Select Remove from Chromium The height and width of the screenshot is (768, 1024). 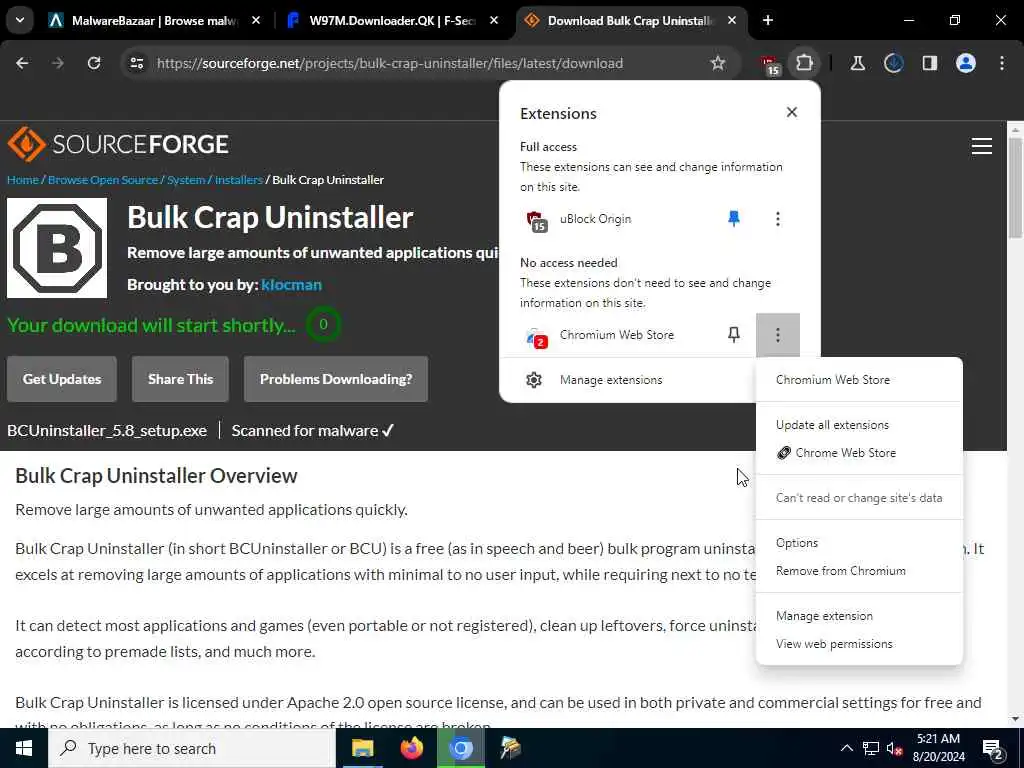click(x=840, y=571)
